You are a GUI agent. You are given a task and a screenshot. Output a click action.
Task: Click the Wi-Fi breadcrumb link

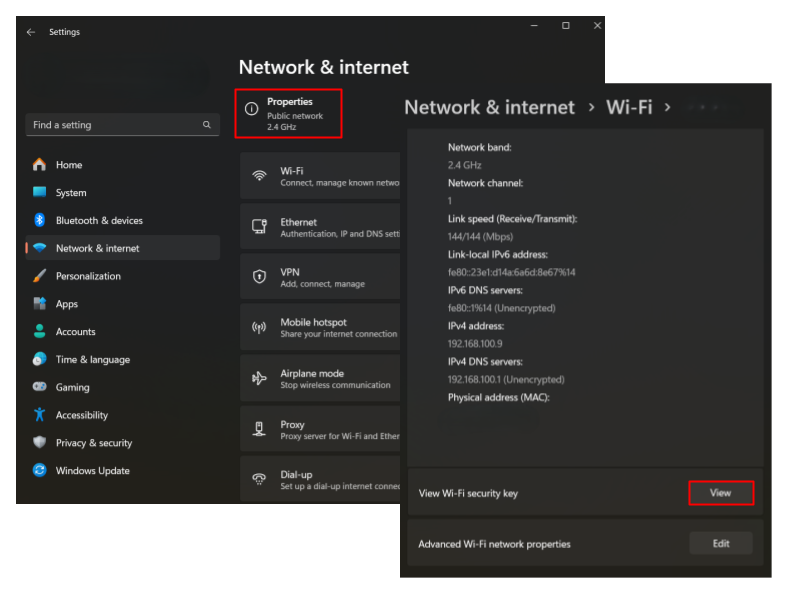pos(629,107)
